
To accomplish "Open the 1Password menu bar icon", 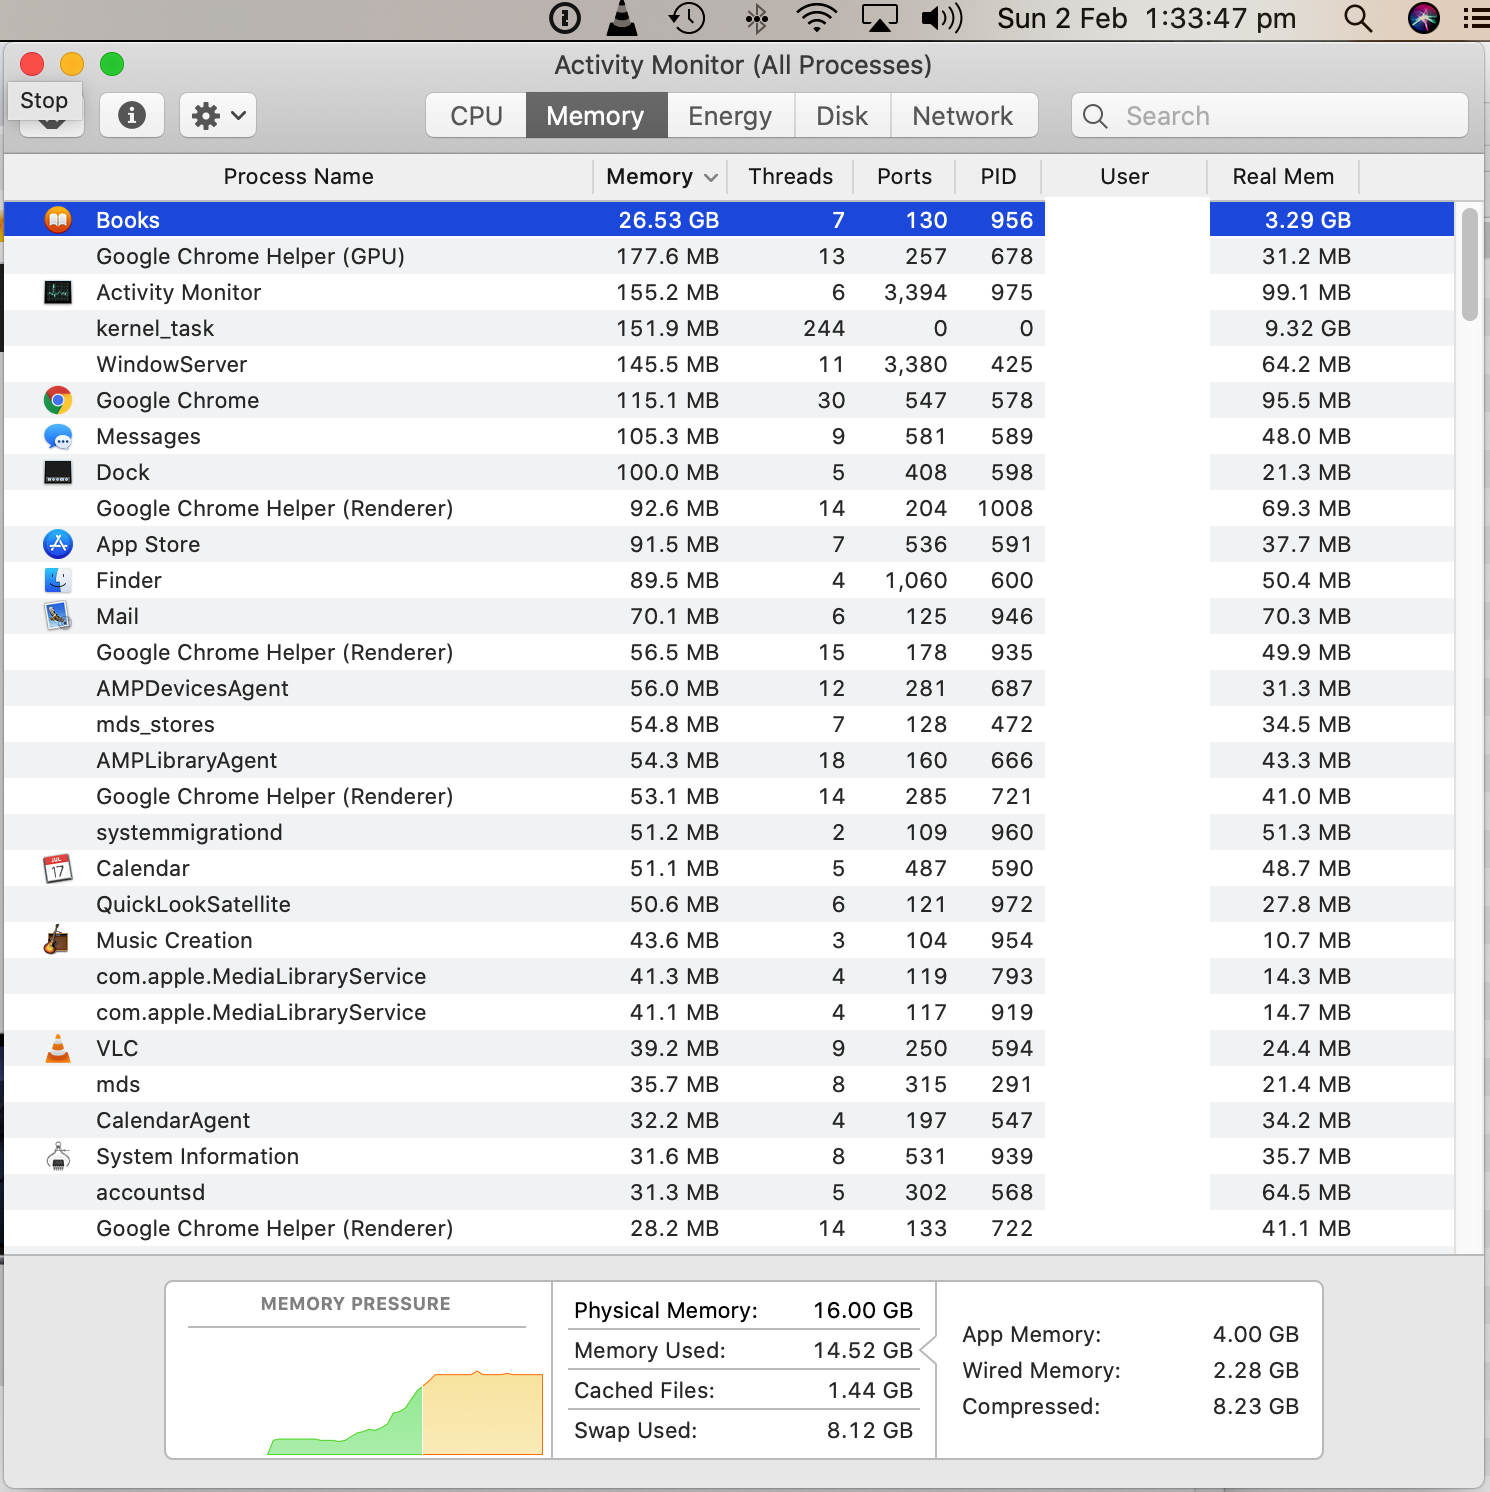I will tap(565, 18).
